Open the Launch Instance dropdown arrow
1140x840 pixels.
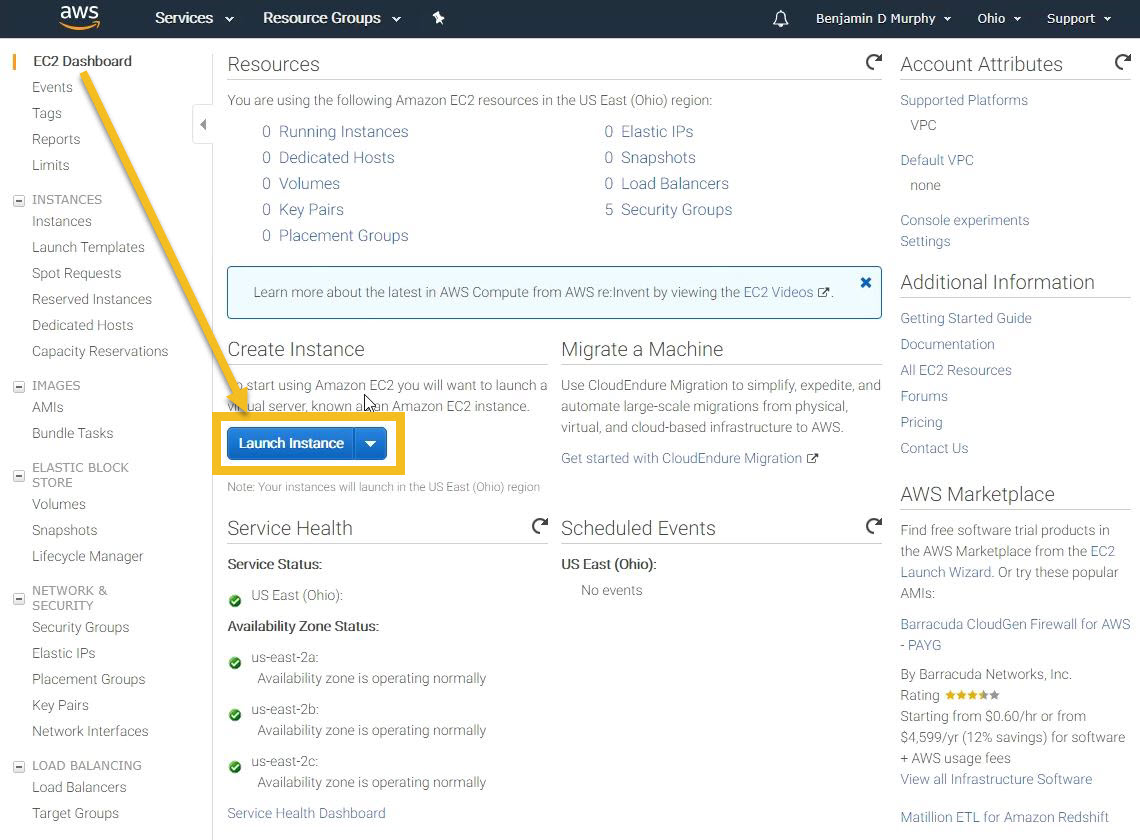pyautogui.click(x=370, y=444)
